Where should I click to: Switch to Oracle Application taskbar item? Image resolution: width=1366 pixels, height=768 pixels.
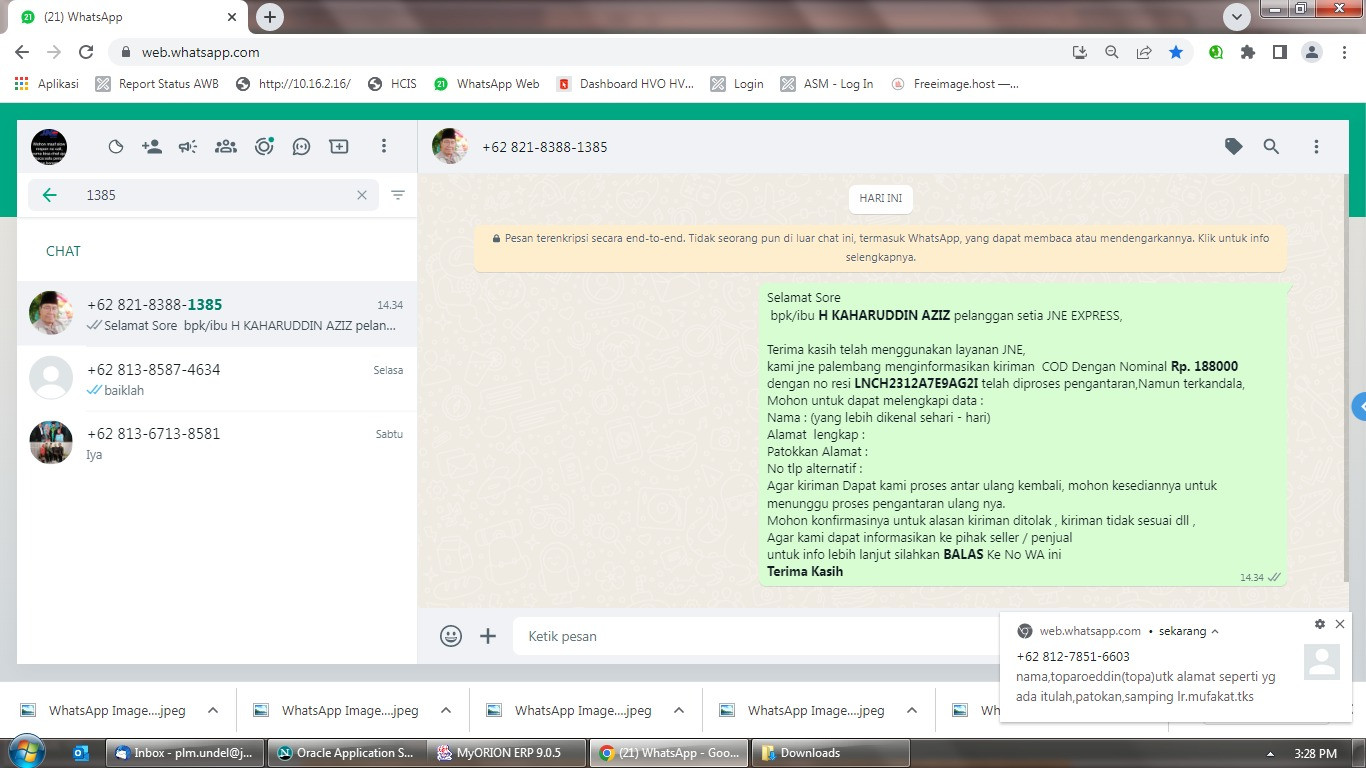point(347,753)
